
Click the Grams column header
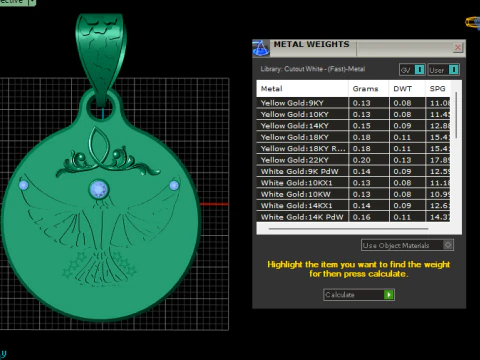tap(368, 89)
